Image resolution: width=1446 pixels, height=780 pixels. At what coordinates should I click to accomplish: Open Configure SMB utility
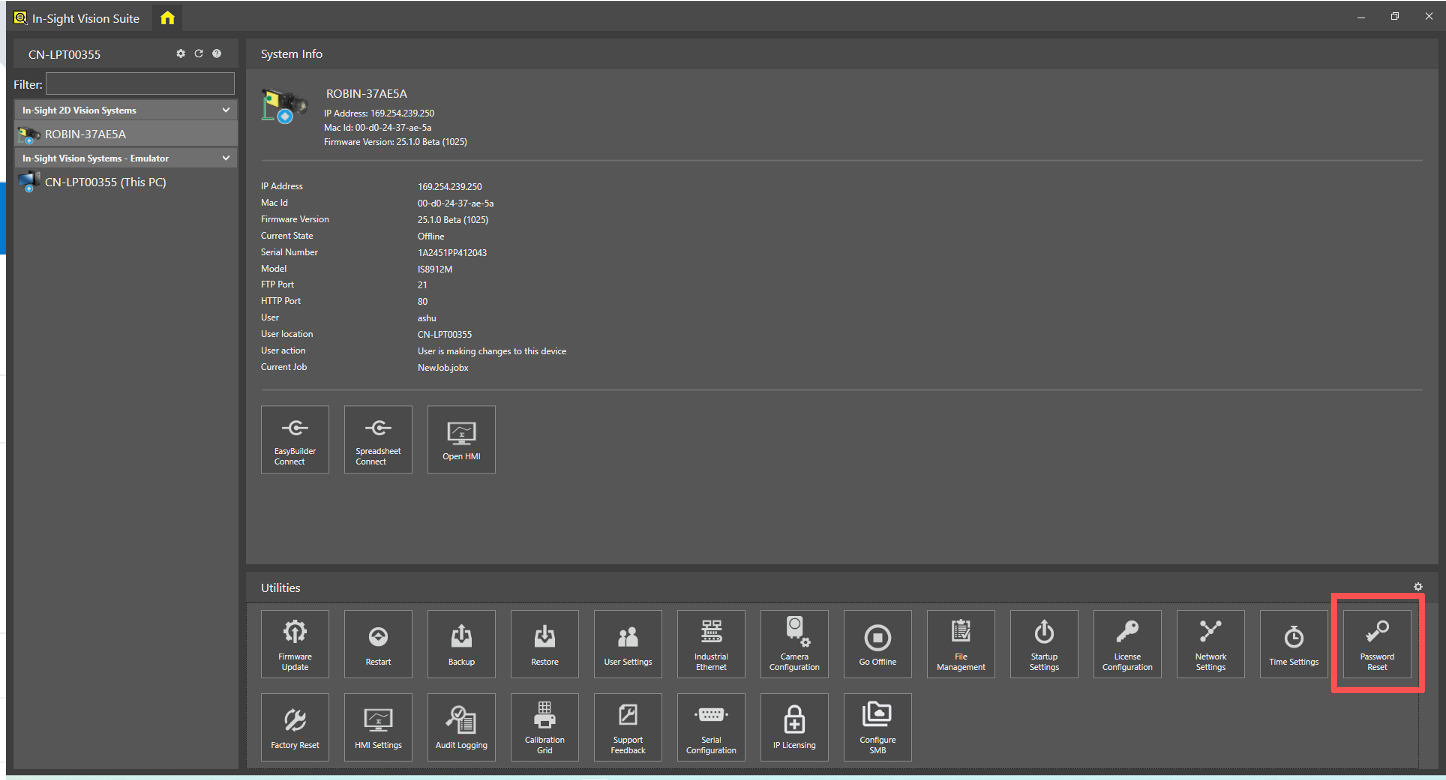(878, 727)
